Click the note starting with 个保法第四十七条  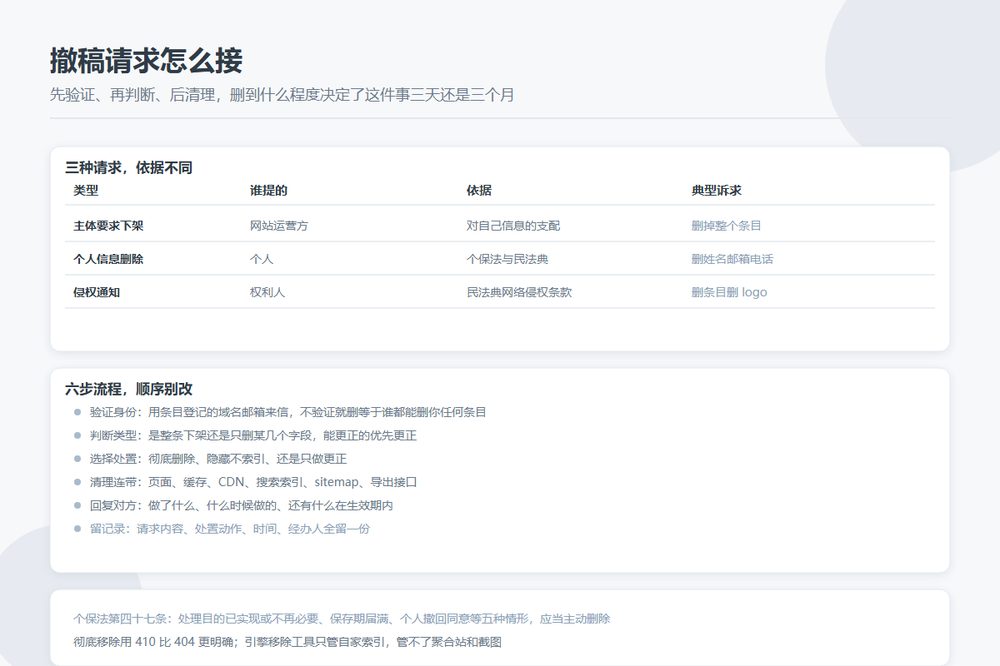[x=342, y=619]
